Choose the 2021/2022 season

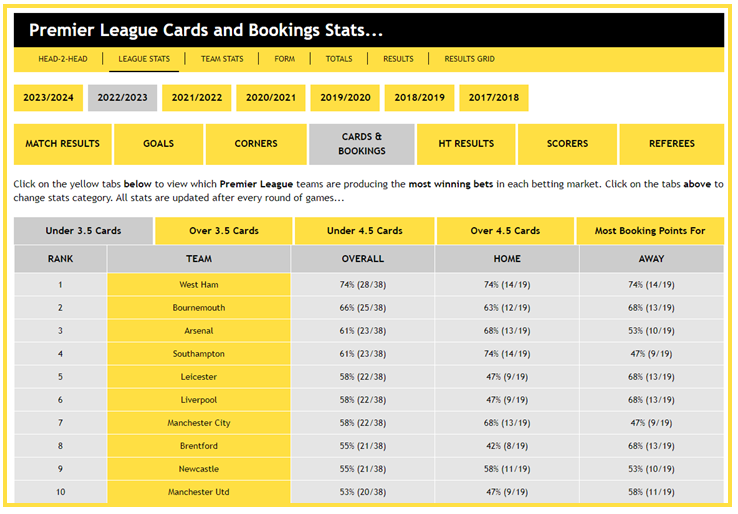click(197, 97)
